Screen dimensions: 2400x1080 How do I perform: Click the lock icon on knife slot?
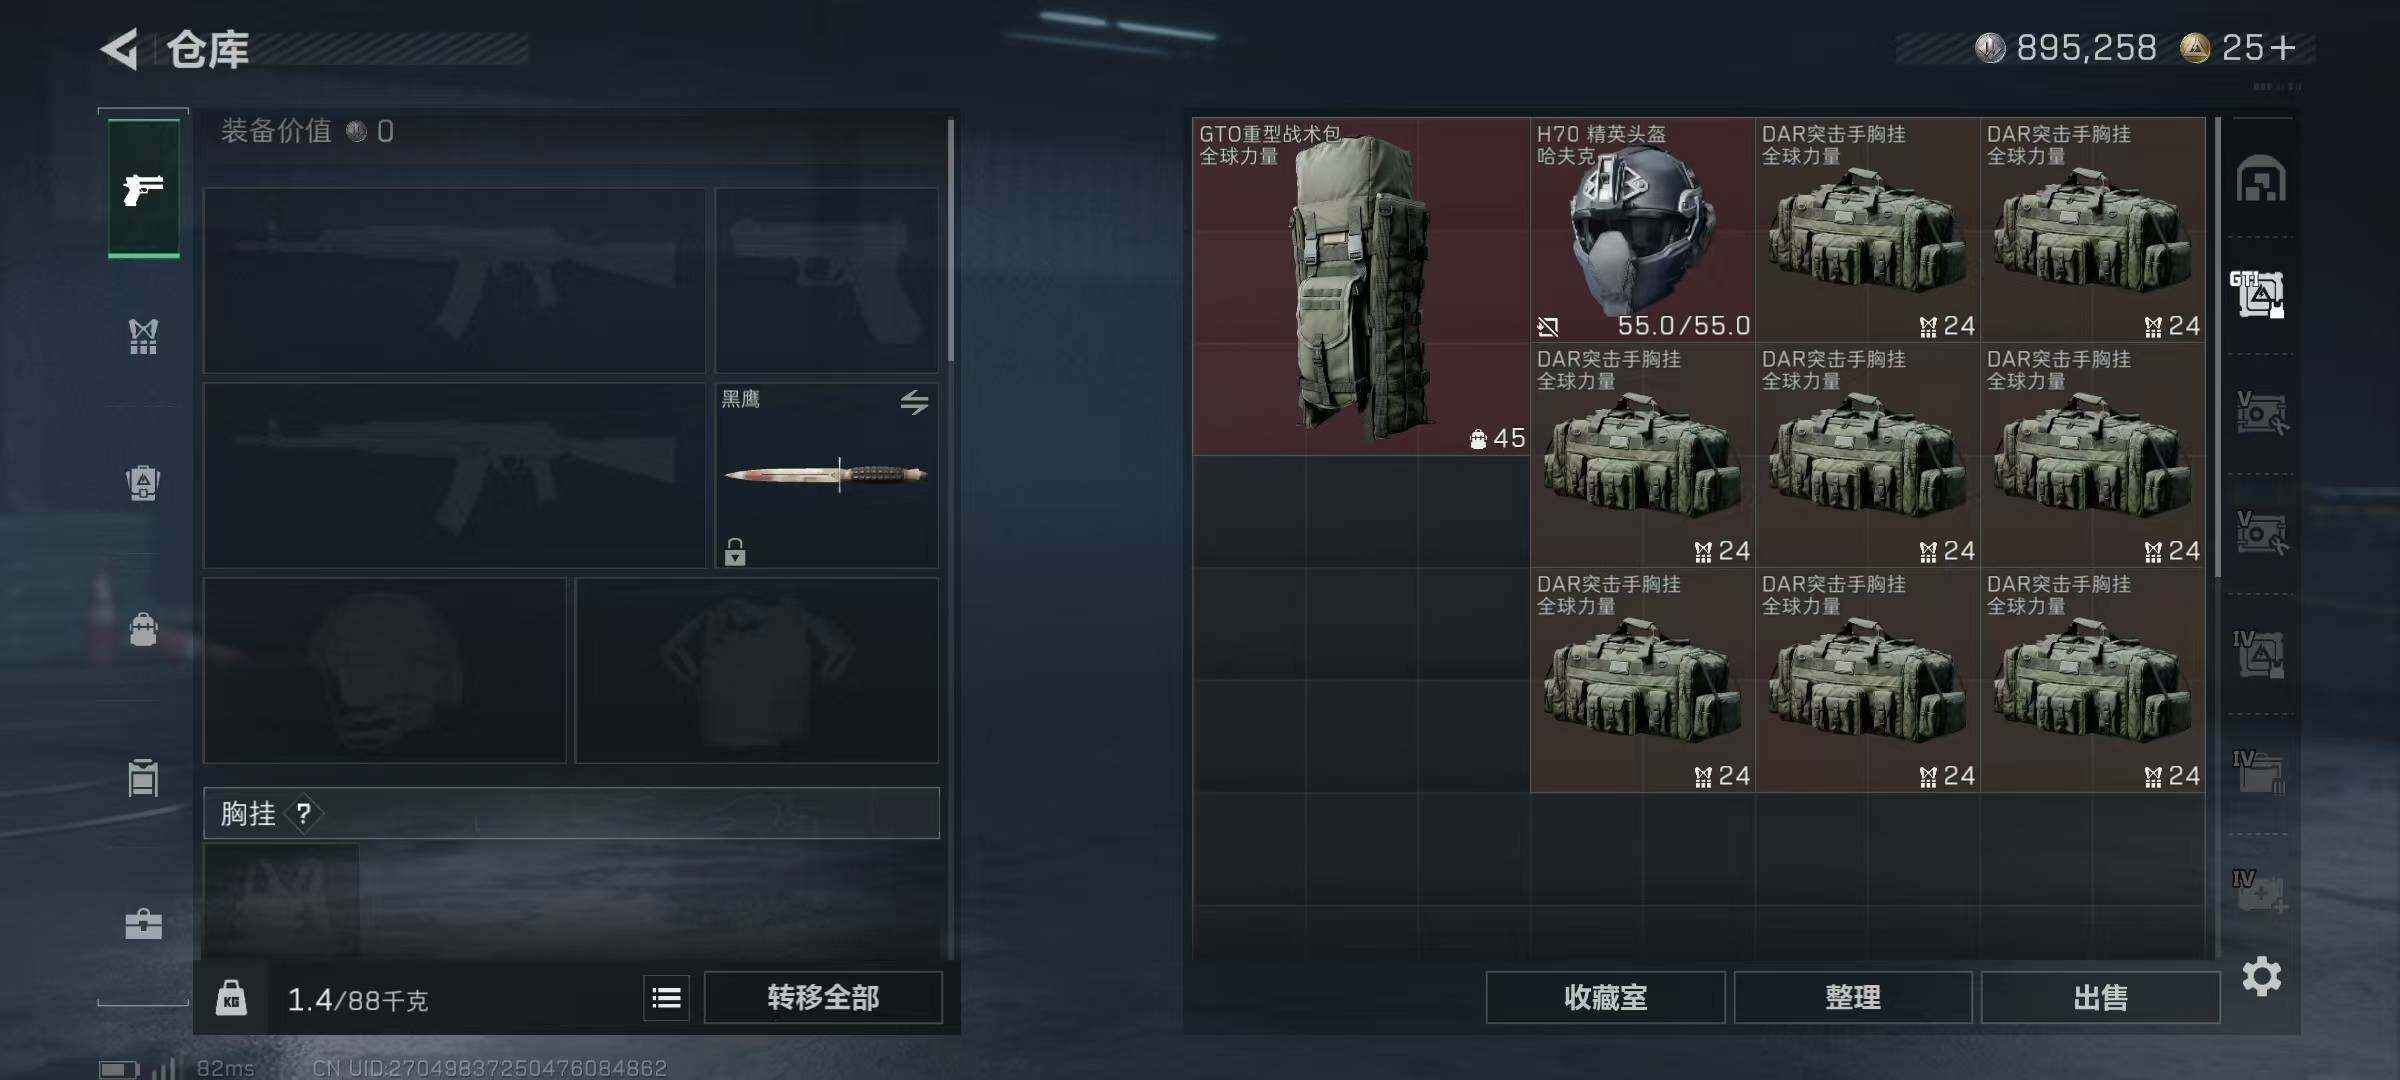click(735, 551)
